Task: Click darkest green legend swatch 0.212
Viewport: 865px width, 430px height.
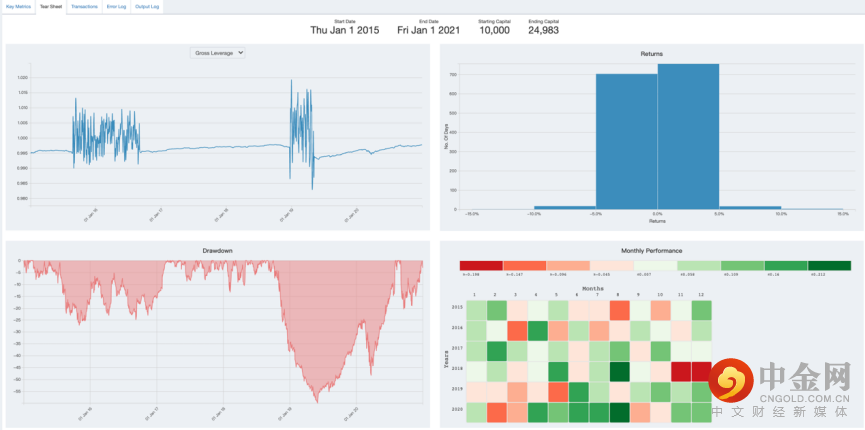Action: (x=829, y=266)
